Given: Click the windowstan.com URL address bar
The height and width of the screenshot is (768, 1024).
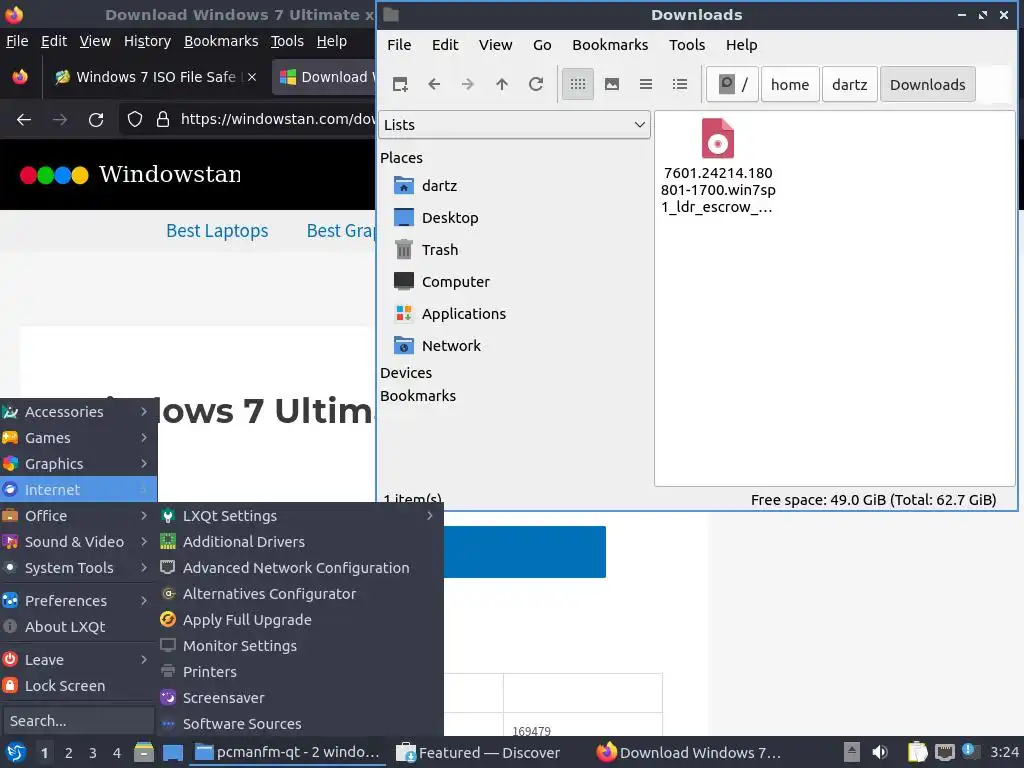Looking at the screenshot, I should click(x=277, y=119).
